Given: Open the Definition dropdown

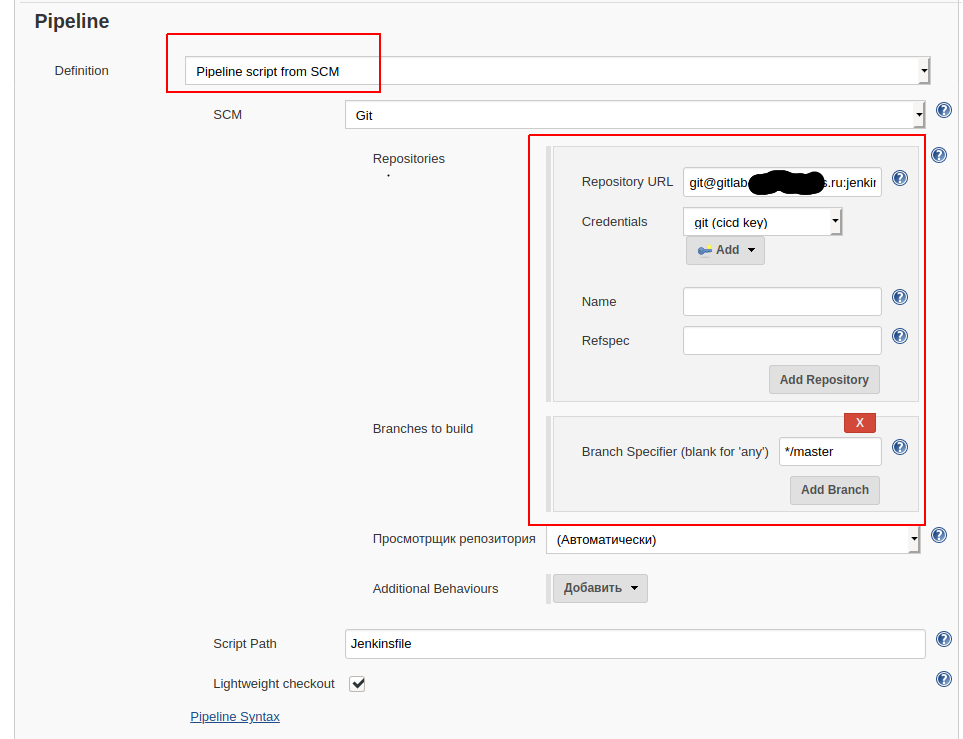Looking at the screenshot, I should [x=557, y=71].
